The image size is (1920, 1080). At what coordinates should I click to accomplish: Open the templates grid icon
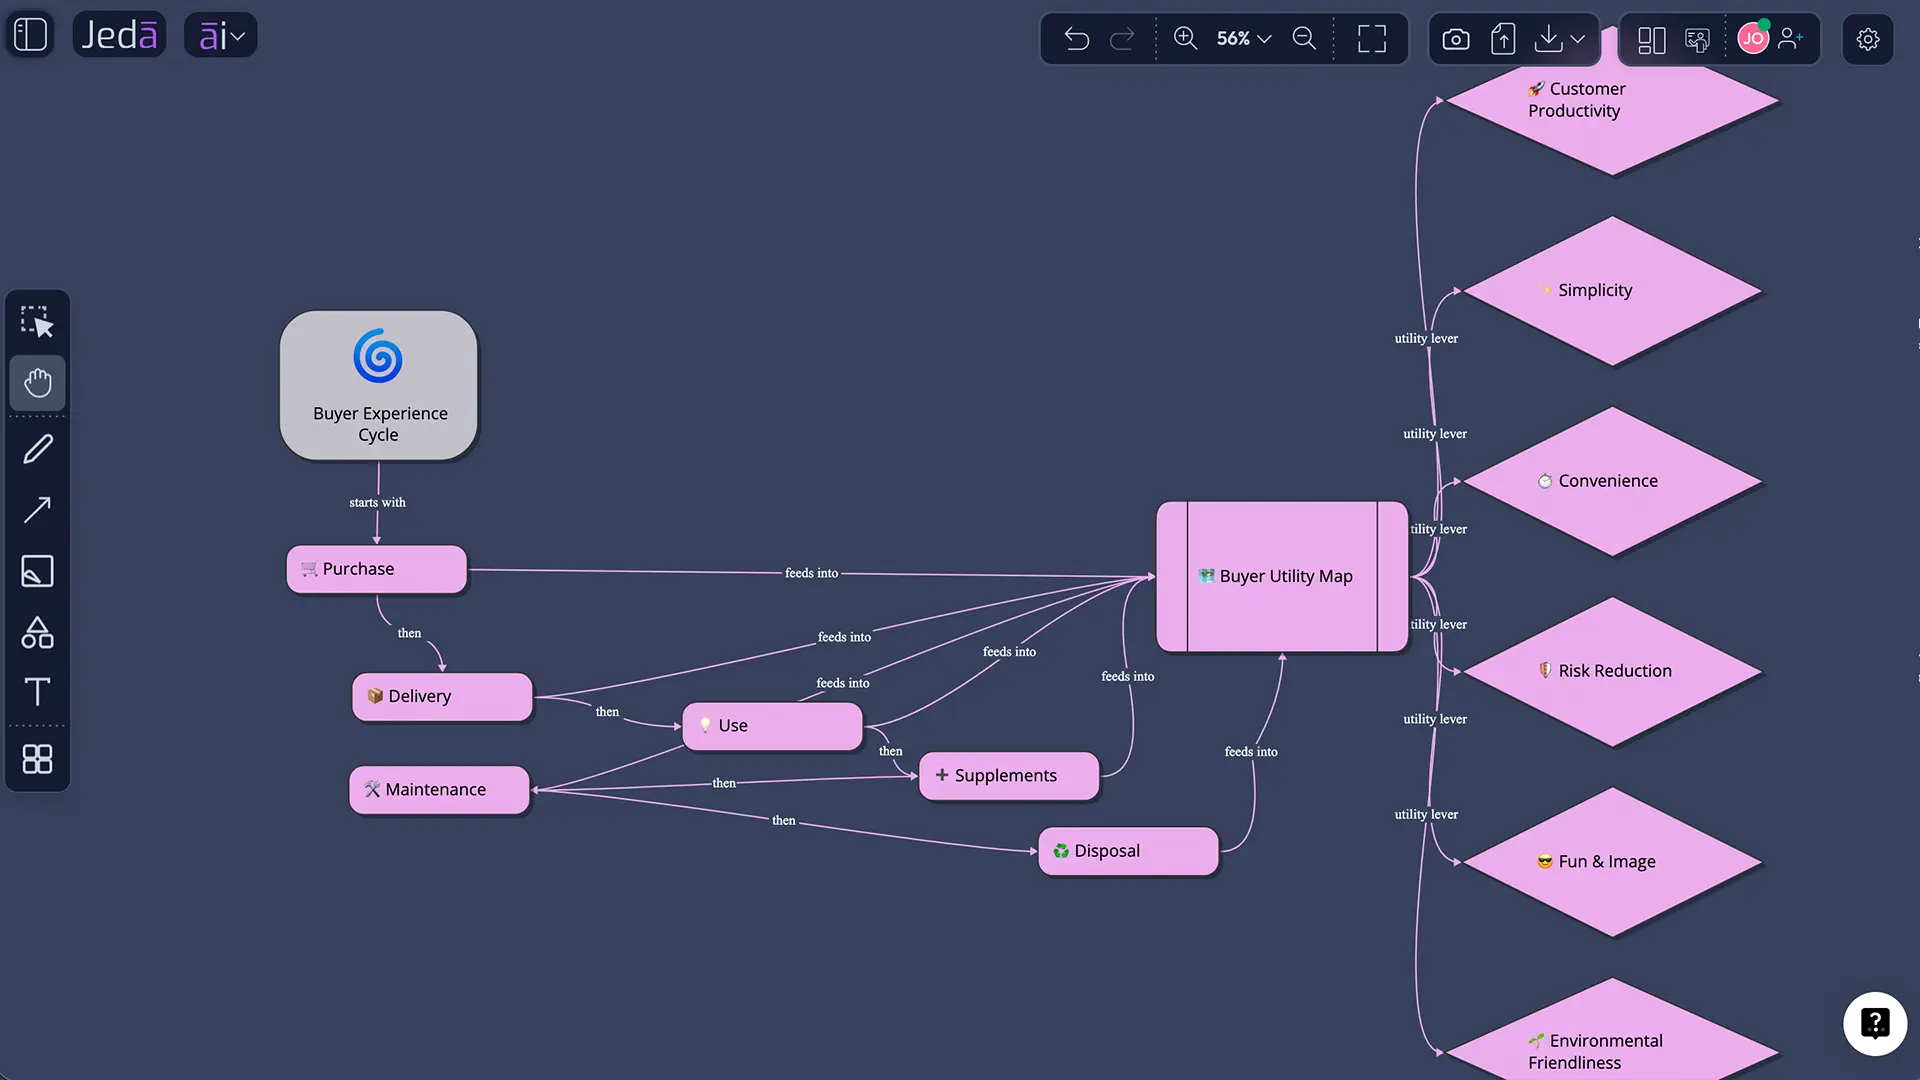coord(37,759)
